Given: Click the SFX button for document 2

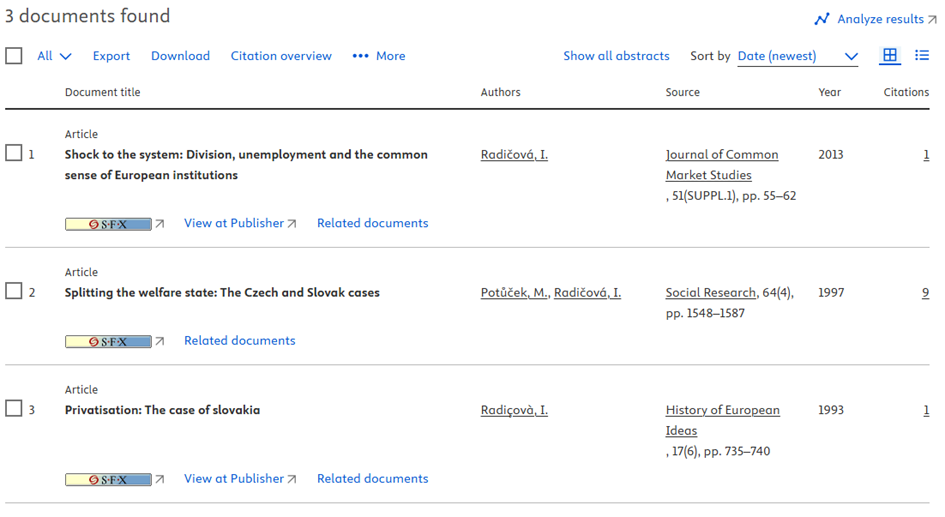Looking at the screenshot, I should pyautogui.click(x=108, y=341).
